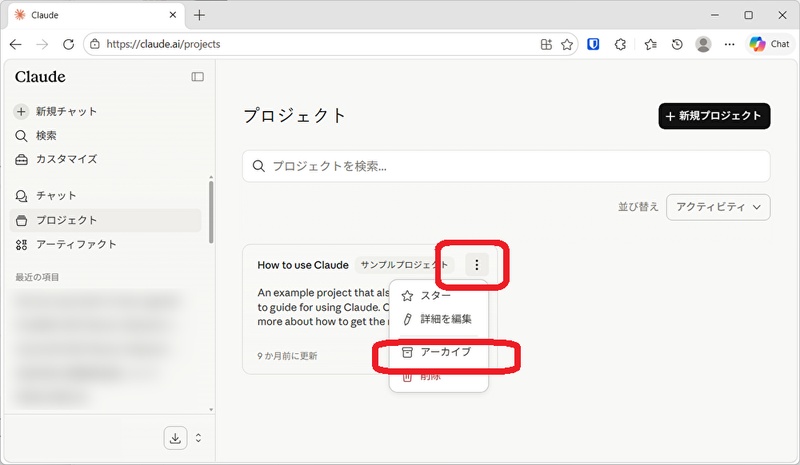The image size is (800, 465).
Task: Add page to favorites star icon
Action: [x=567, y=44]
